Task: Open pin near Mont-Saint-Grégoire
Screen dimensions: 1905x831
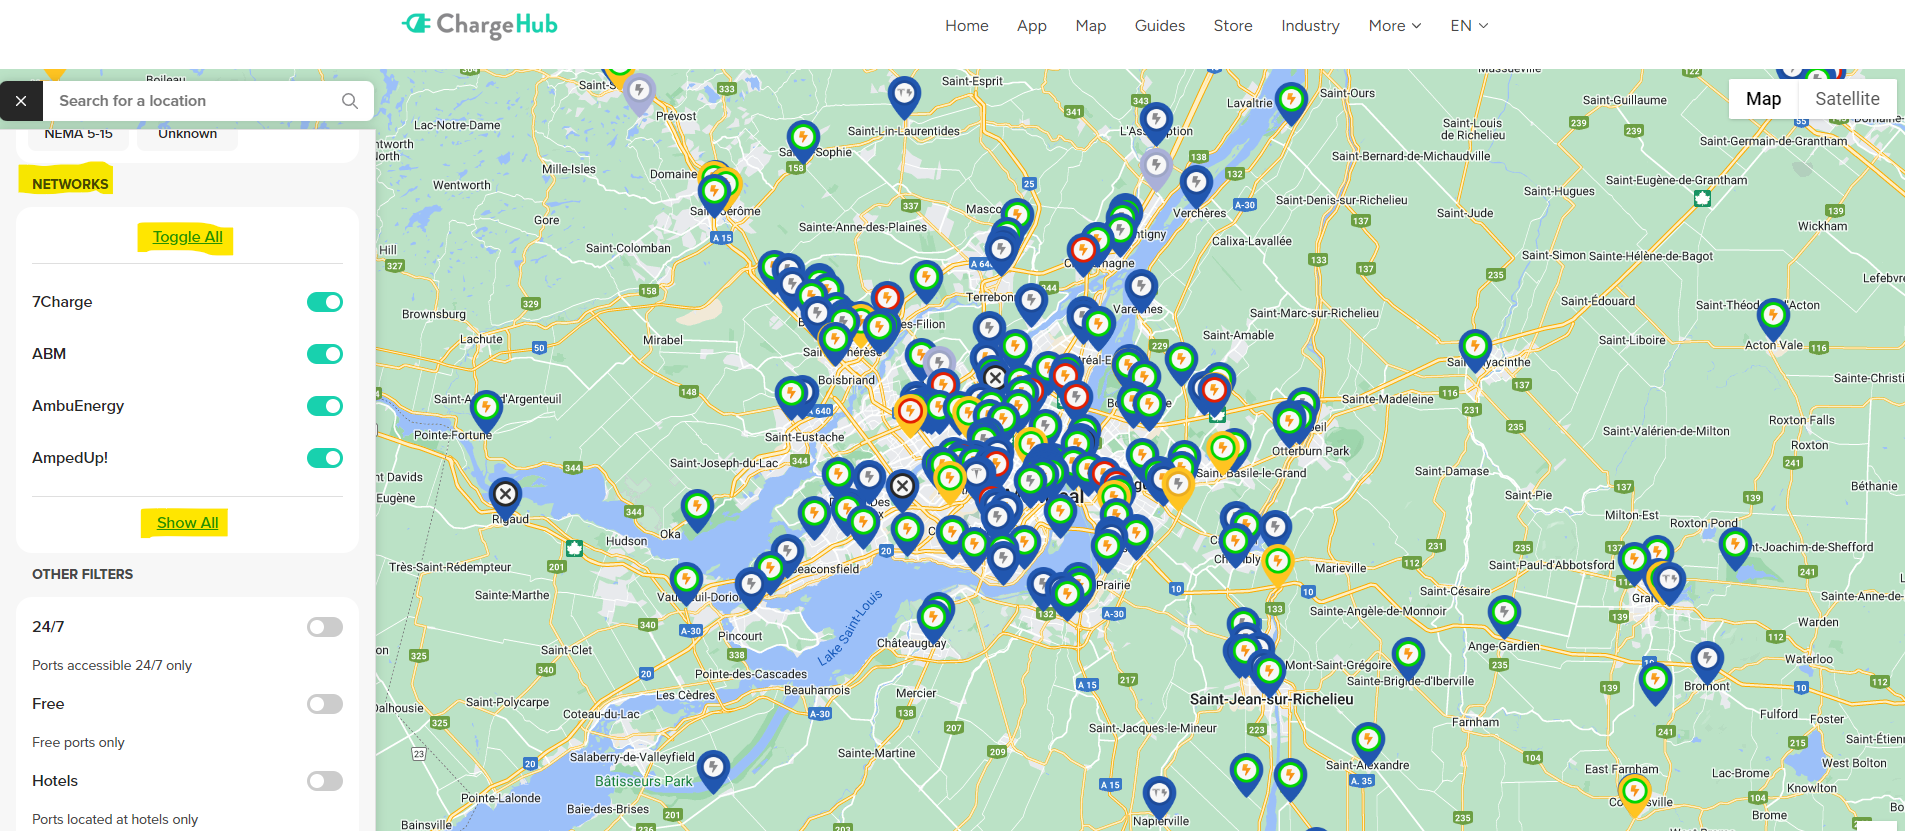Action: [x=1408, y=658]
